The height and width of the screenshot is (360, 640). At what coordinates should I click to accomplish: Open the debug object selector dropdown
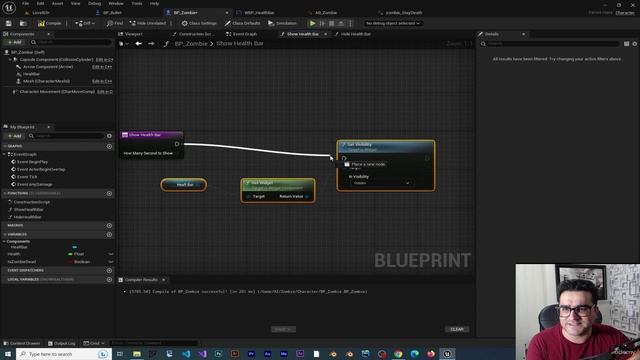coord(393,23)
